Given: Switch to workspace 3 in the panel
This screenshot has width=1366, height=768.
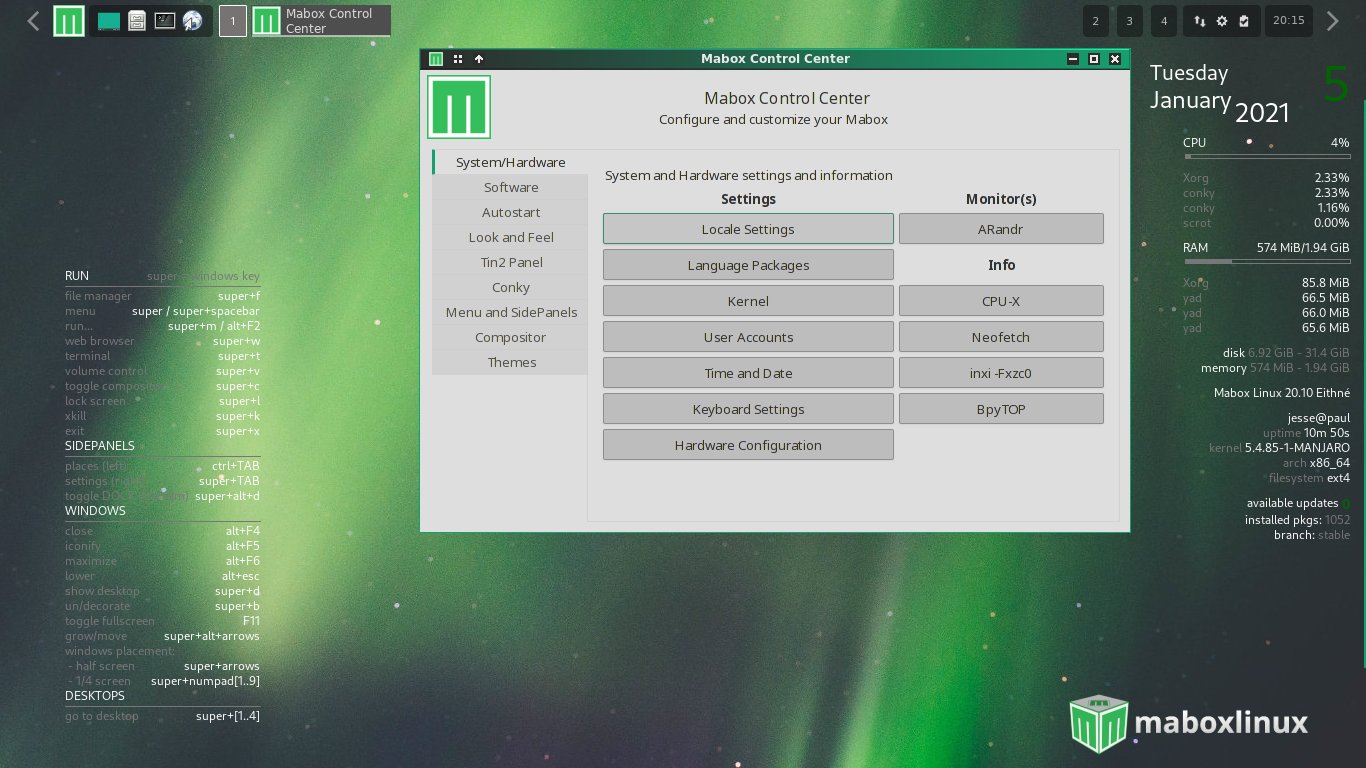Looking at the screenshot, I should click(1129, 21).
